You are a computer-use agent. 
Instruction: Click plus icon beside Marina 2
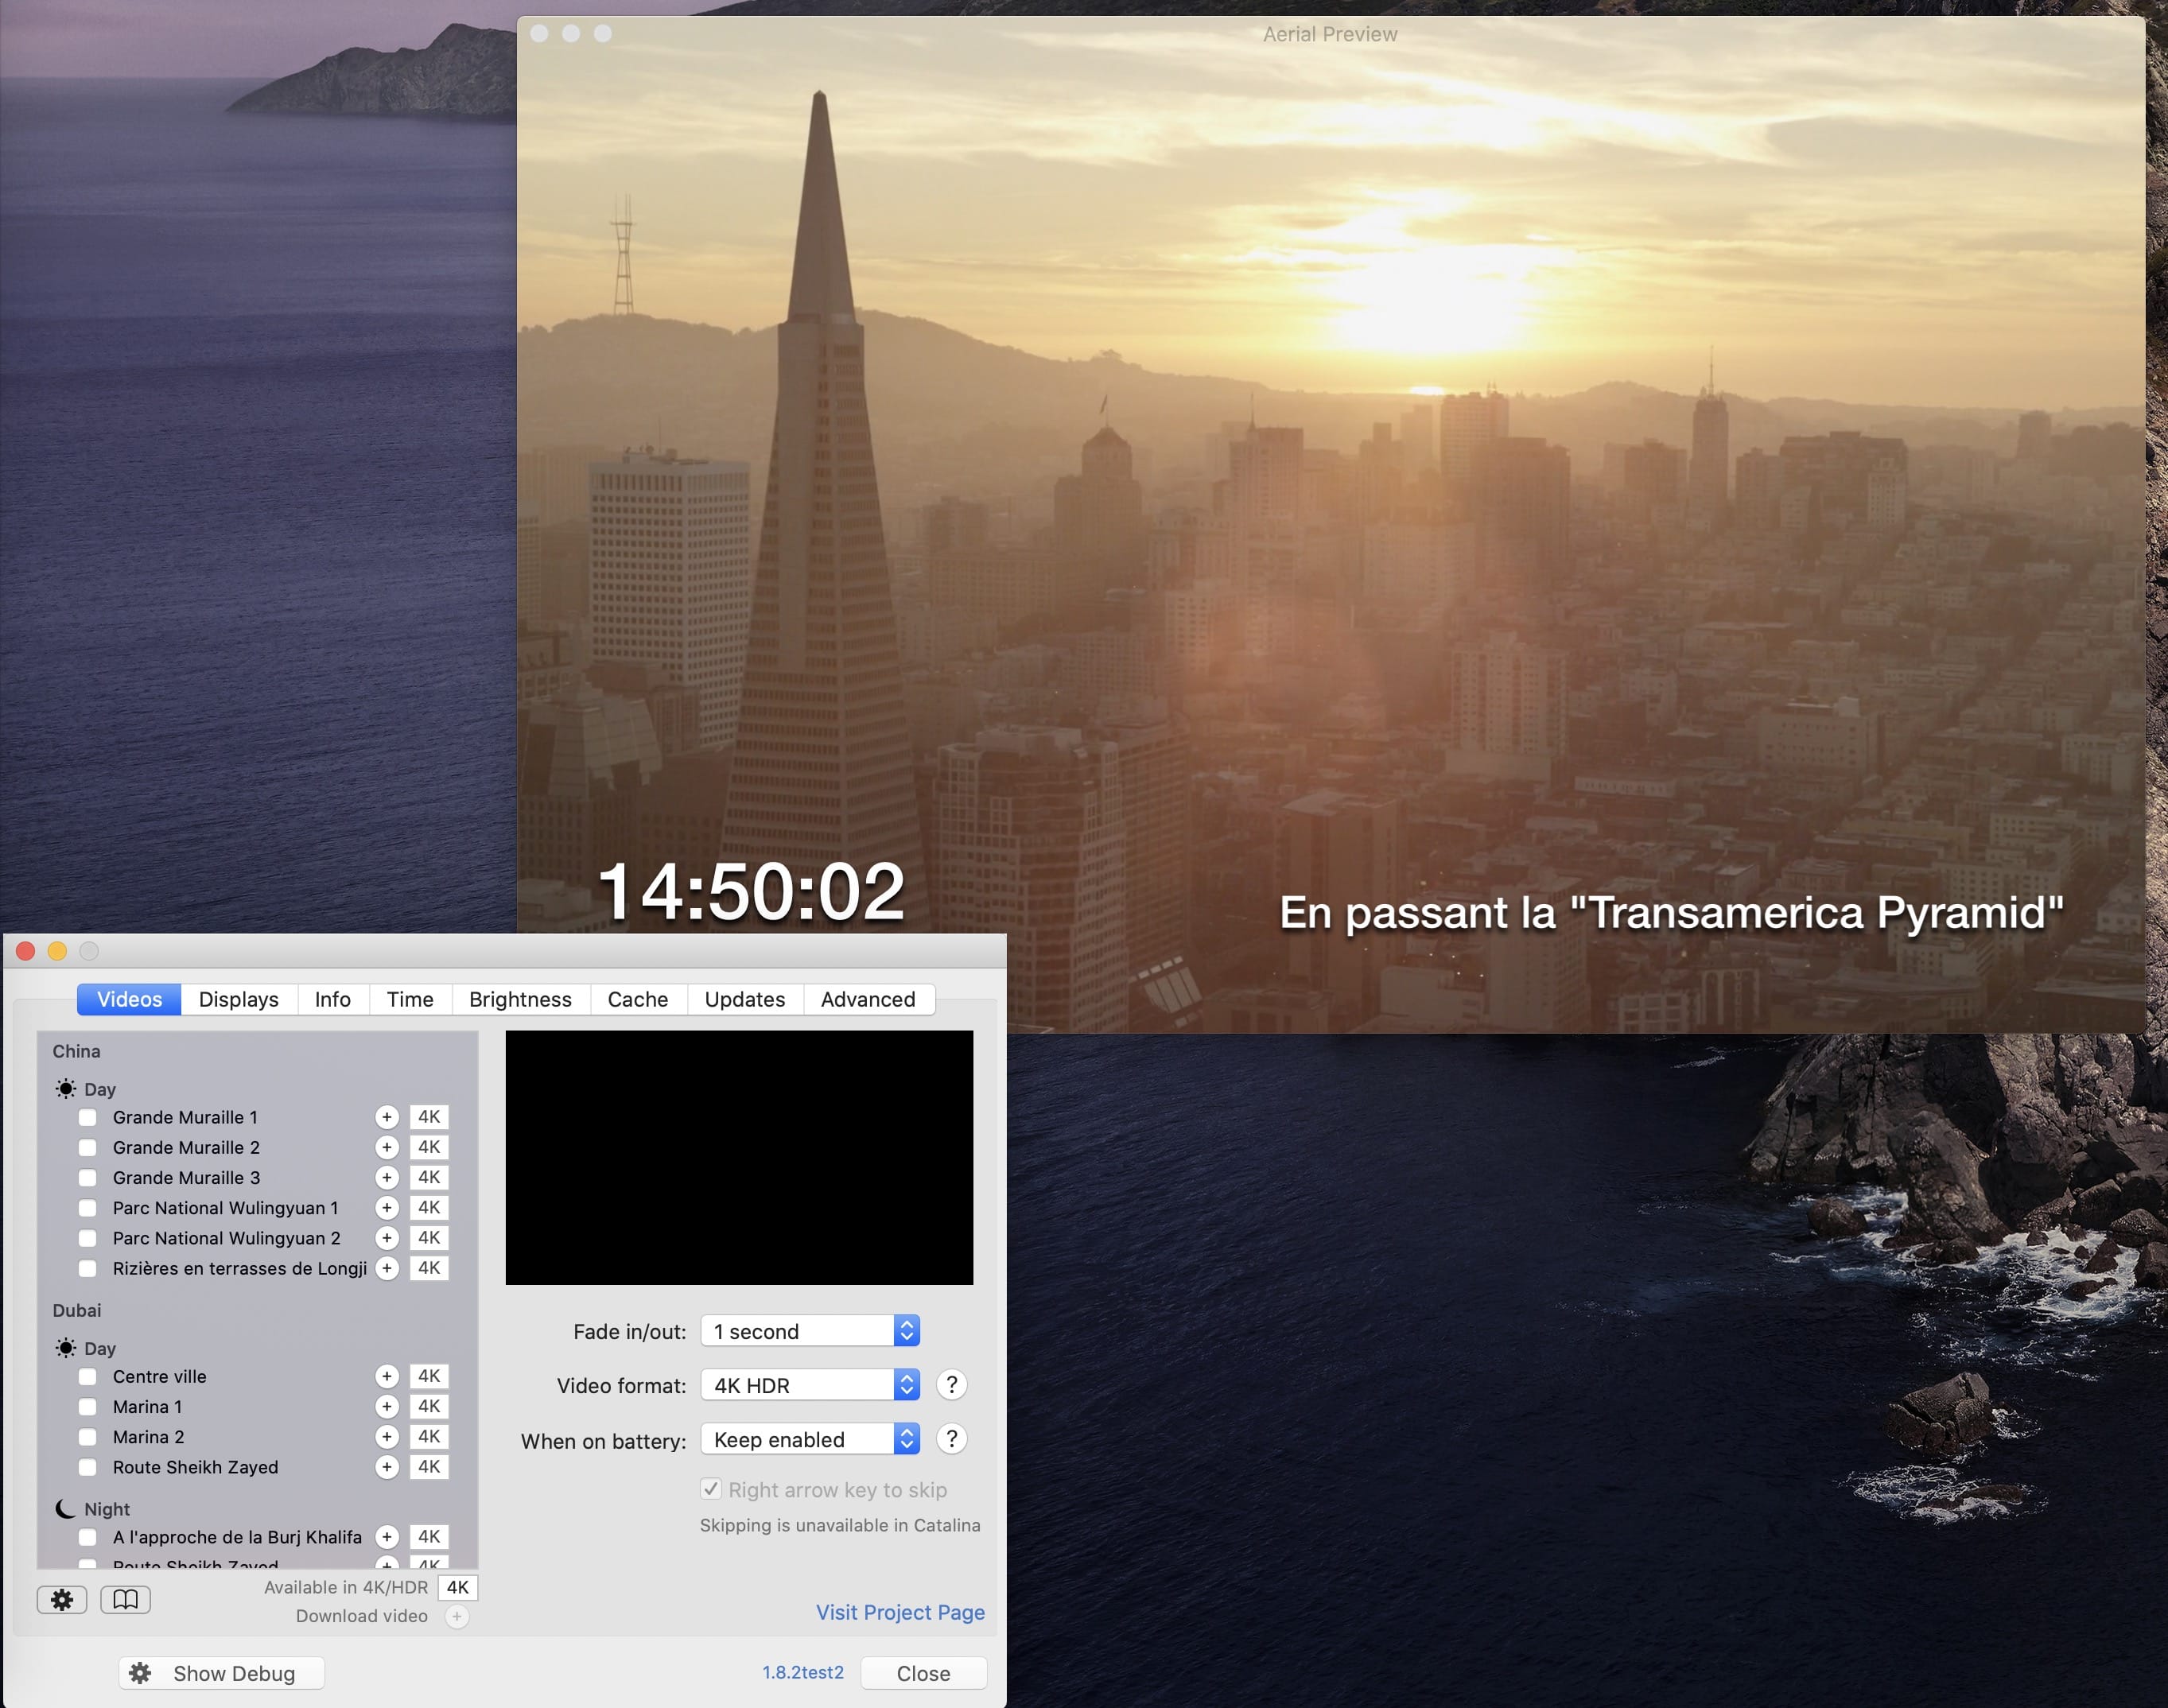click(x=387, y=1437)
